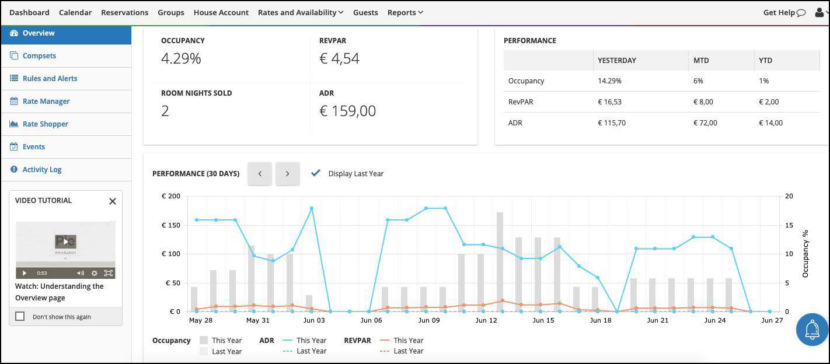
Task: Go to next 30-day performance period
Action: 287,174
